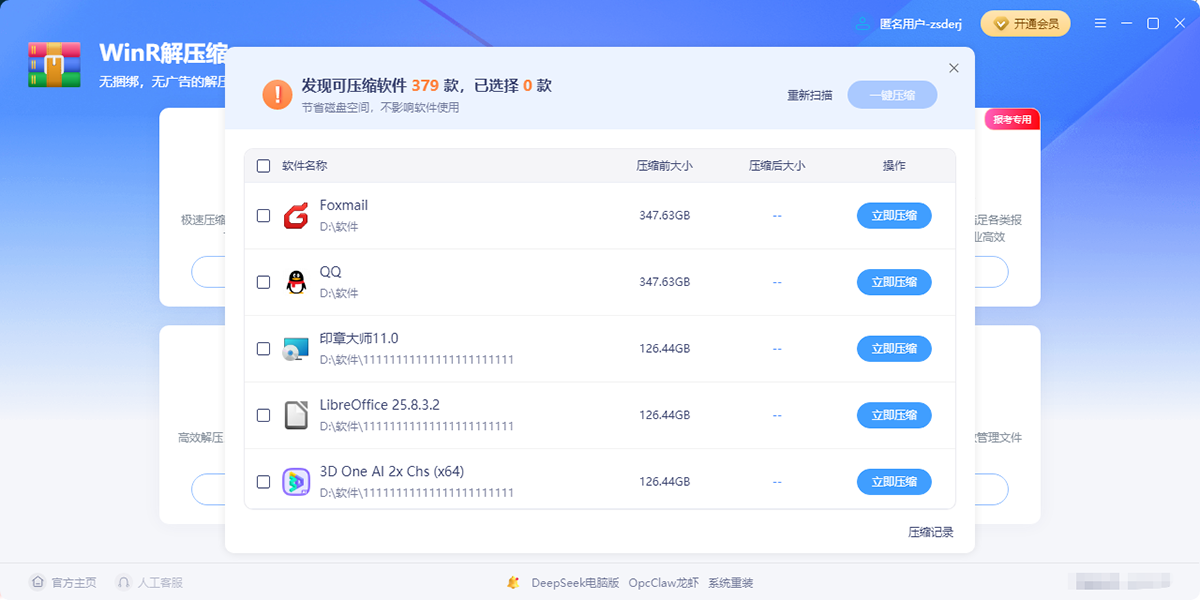Viewport: 1200px width, 600px height.
Task: Click 立即压缩 for 印章大师11.0
Action: pos(894,349)
